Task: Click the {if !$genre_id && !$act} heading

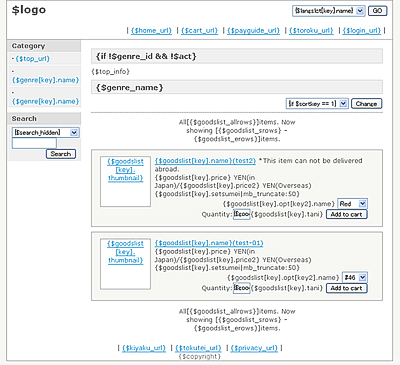Action: tap(146, 56)
